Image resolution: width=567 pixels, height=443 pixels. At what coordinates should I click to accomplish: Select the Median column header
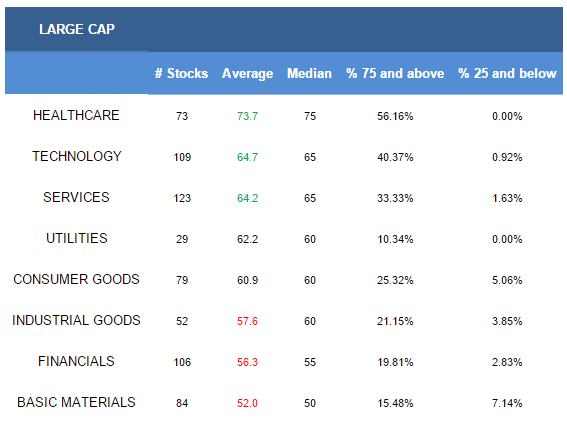click(x=309, y=73)
